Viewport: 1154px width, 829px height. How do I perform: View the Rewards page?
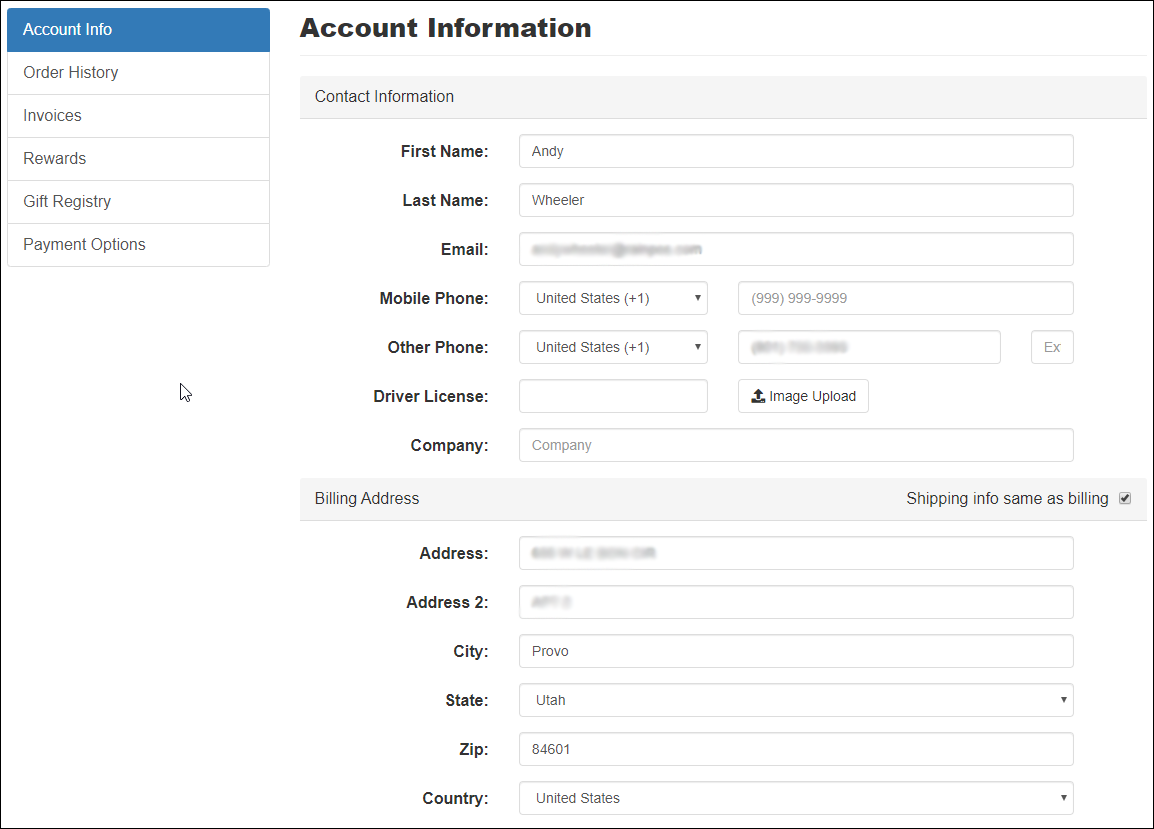138,159
